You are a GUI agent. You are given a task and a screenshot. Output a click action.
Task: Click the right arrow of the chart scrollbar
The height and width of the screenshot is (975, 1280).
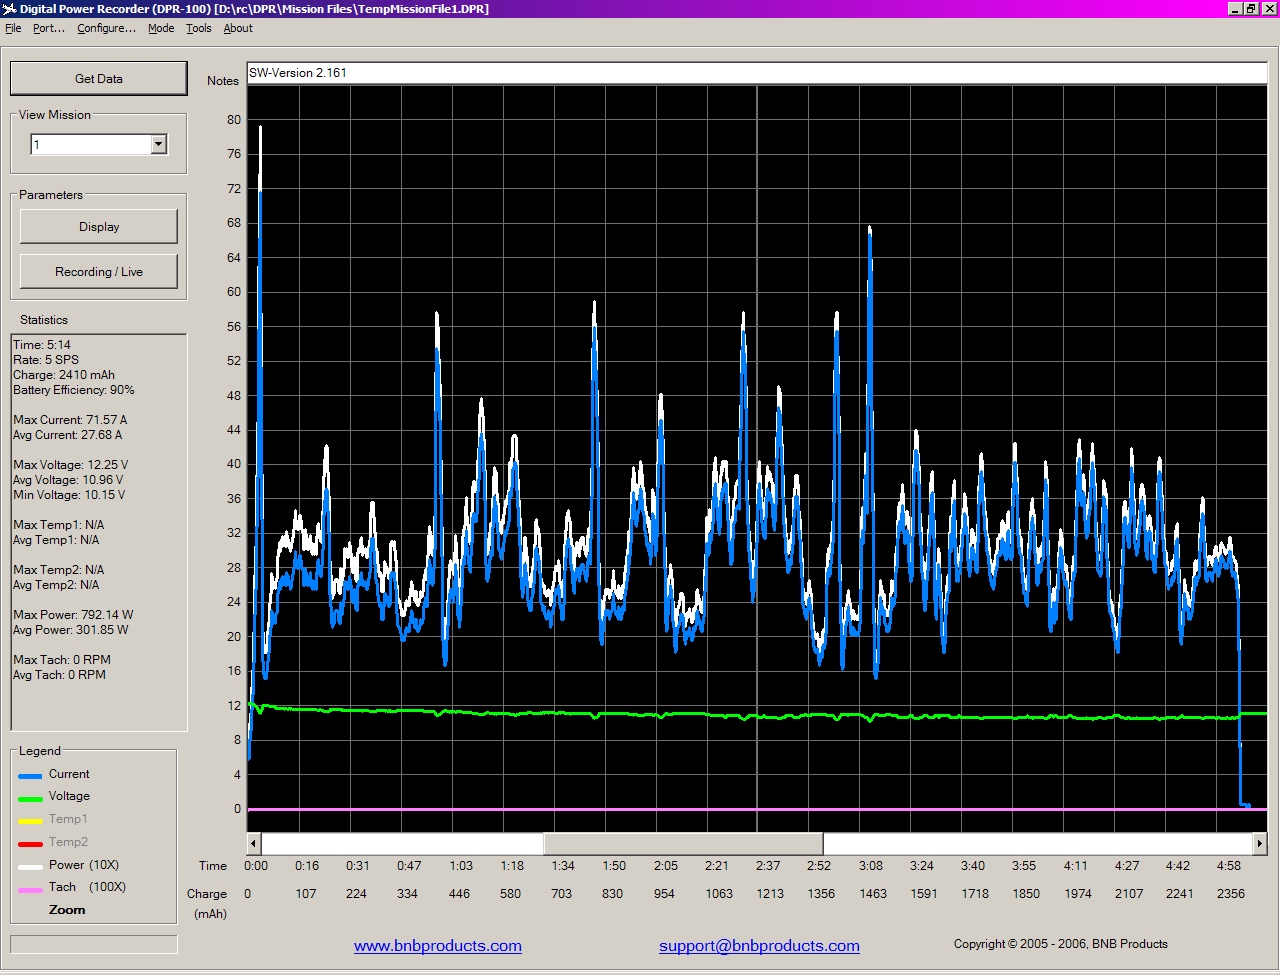(1261, 843)
